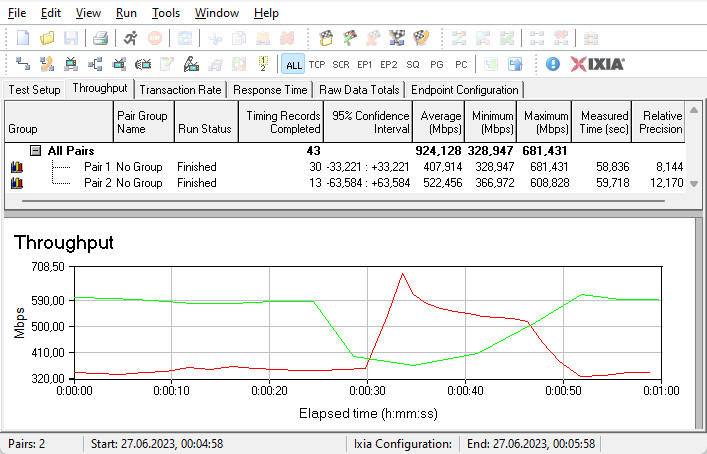Add a video pair using the TV icon

tap(71, 64)
